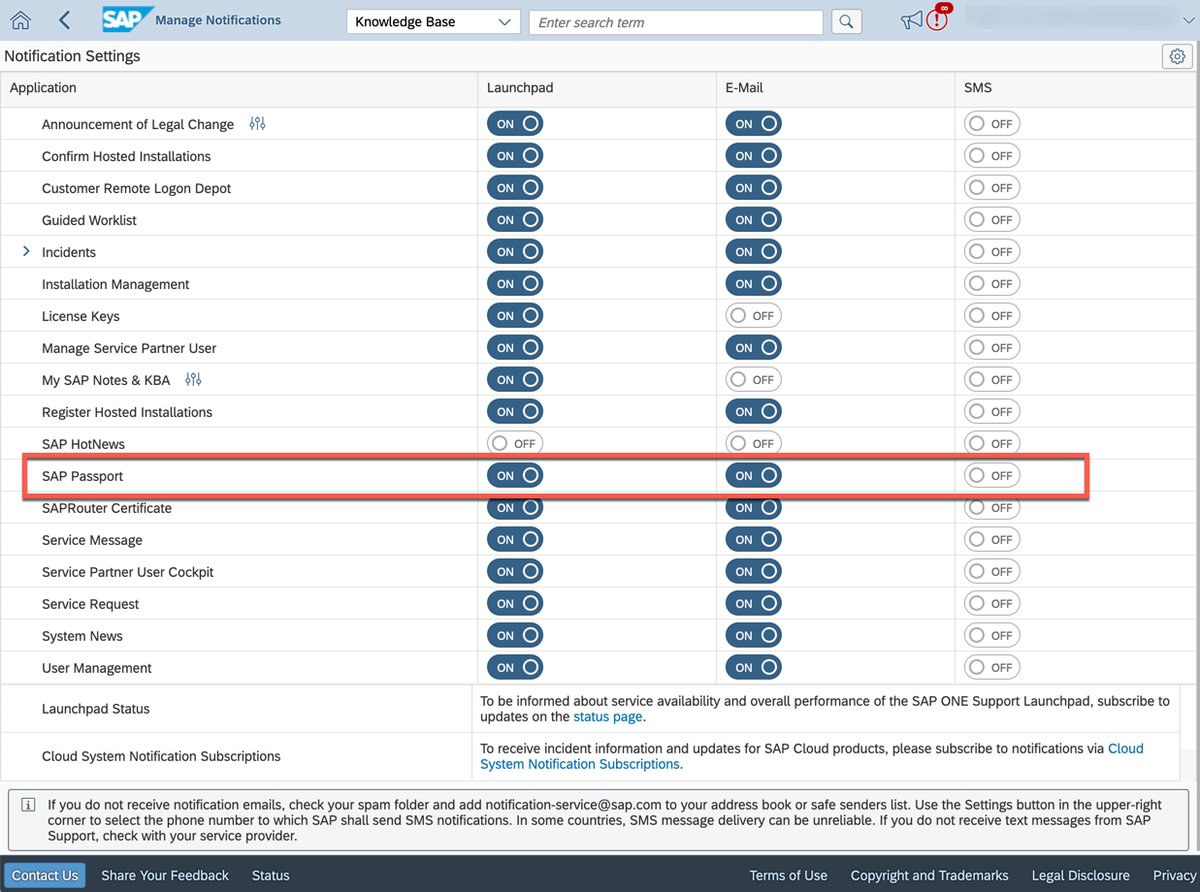
Task: Open the status page link
Action: click(609, 717)
